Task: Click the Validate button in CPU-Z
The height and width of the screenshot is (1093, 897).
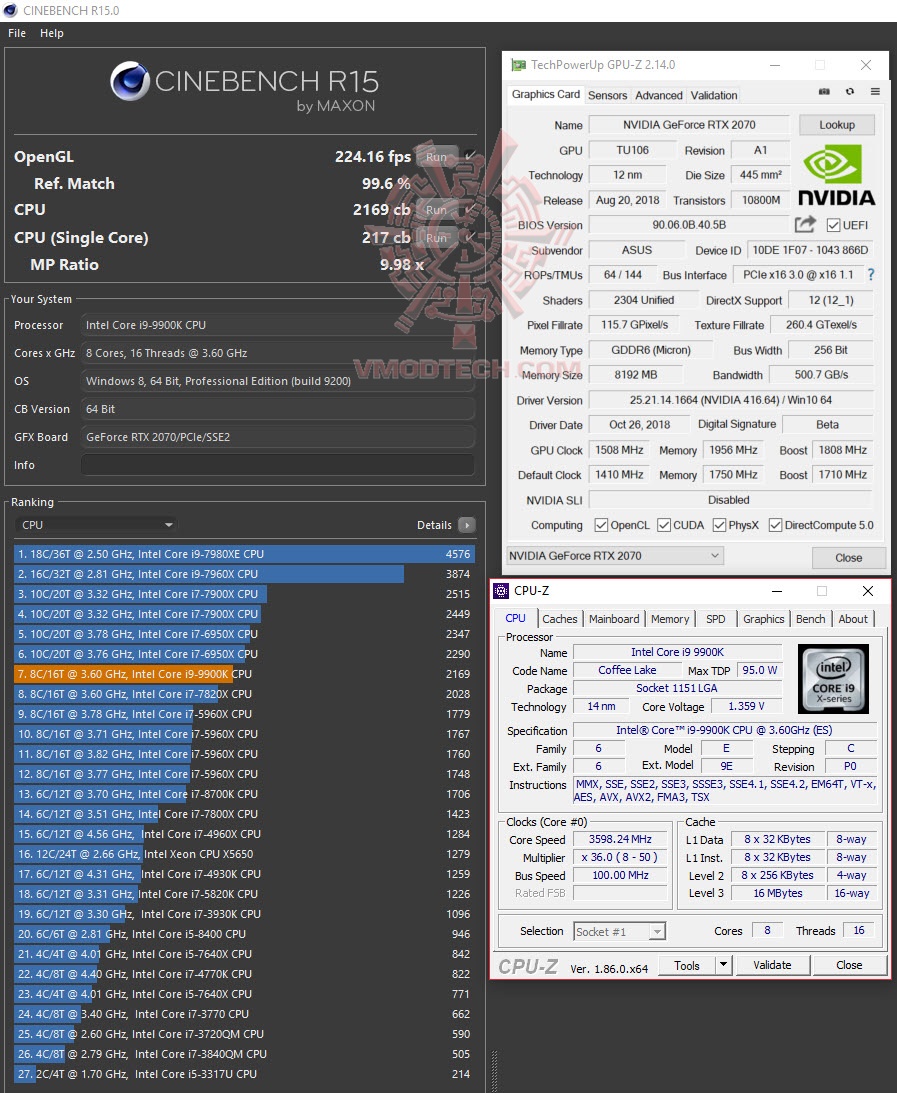Action: point(772,965)
